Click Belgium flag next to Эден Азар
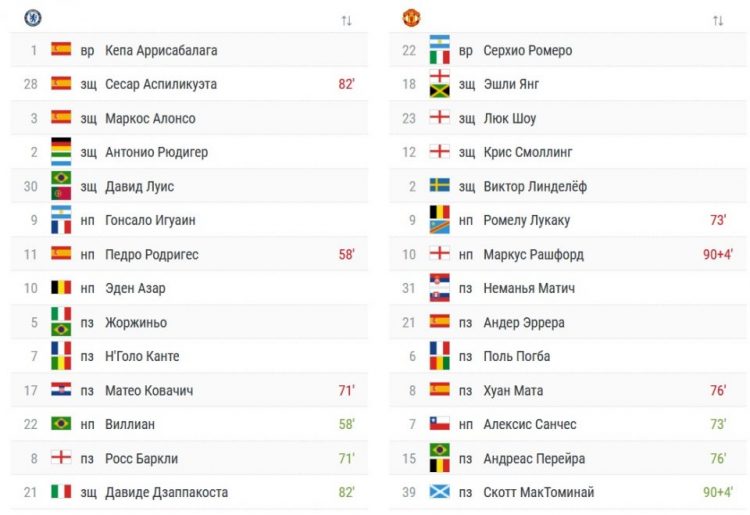 [x=61, y=288]
